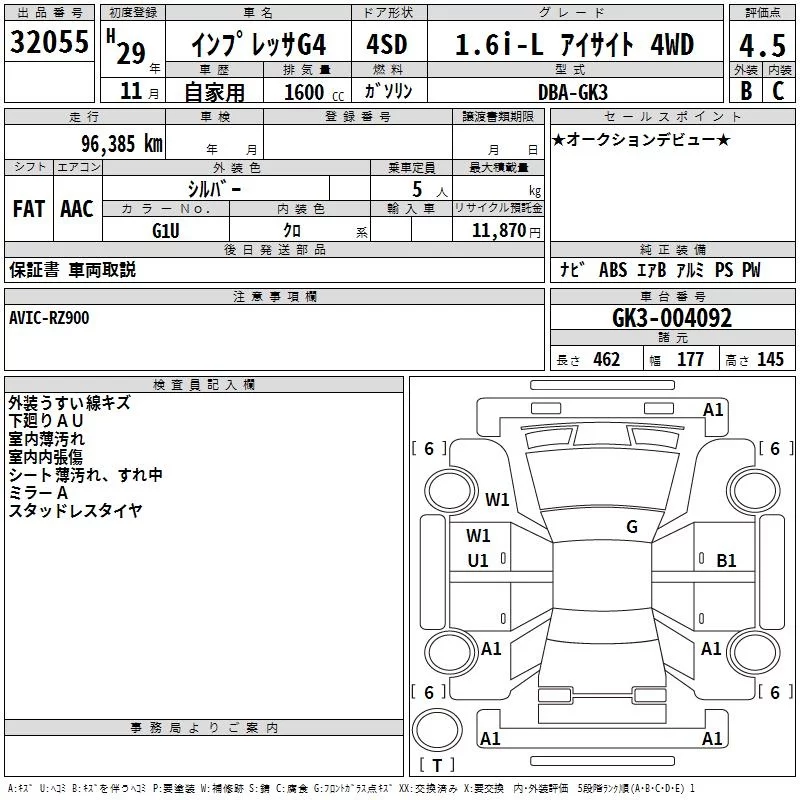Select note シート薄汚れ、すれ中
Viewport: 800px width, 800px height.
85,474
